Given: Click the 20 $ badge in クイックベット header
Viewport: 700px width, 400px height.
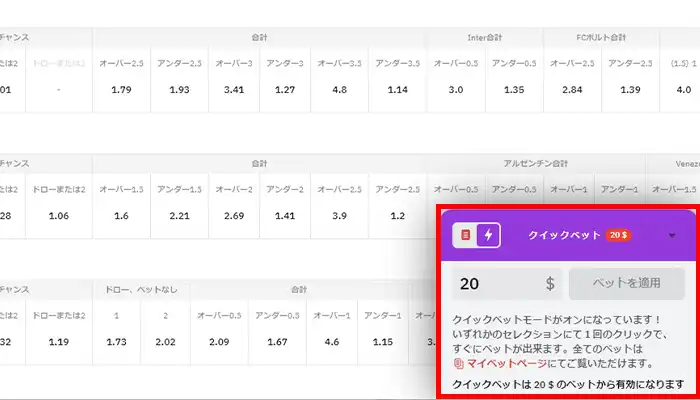Looking at the screenshot, I should tap(616, 235).
